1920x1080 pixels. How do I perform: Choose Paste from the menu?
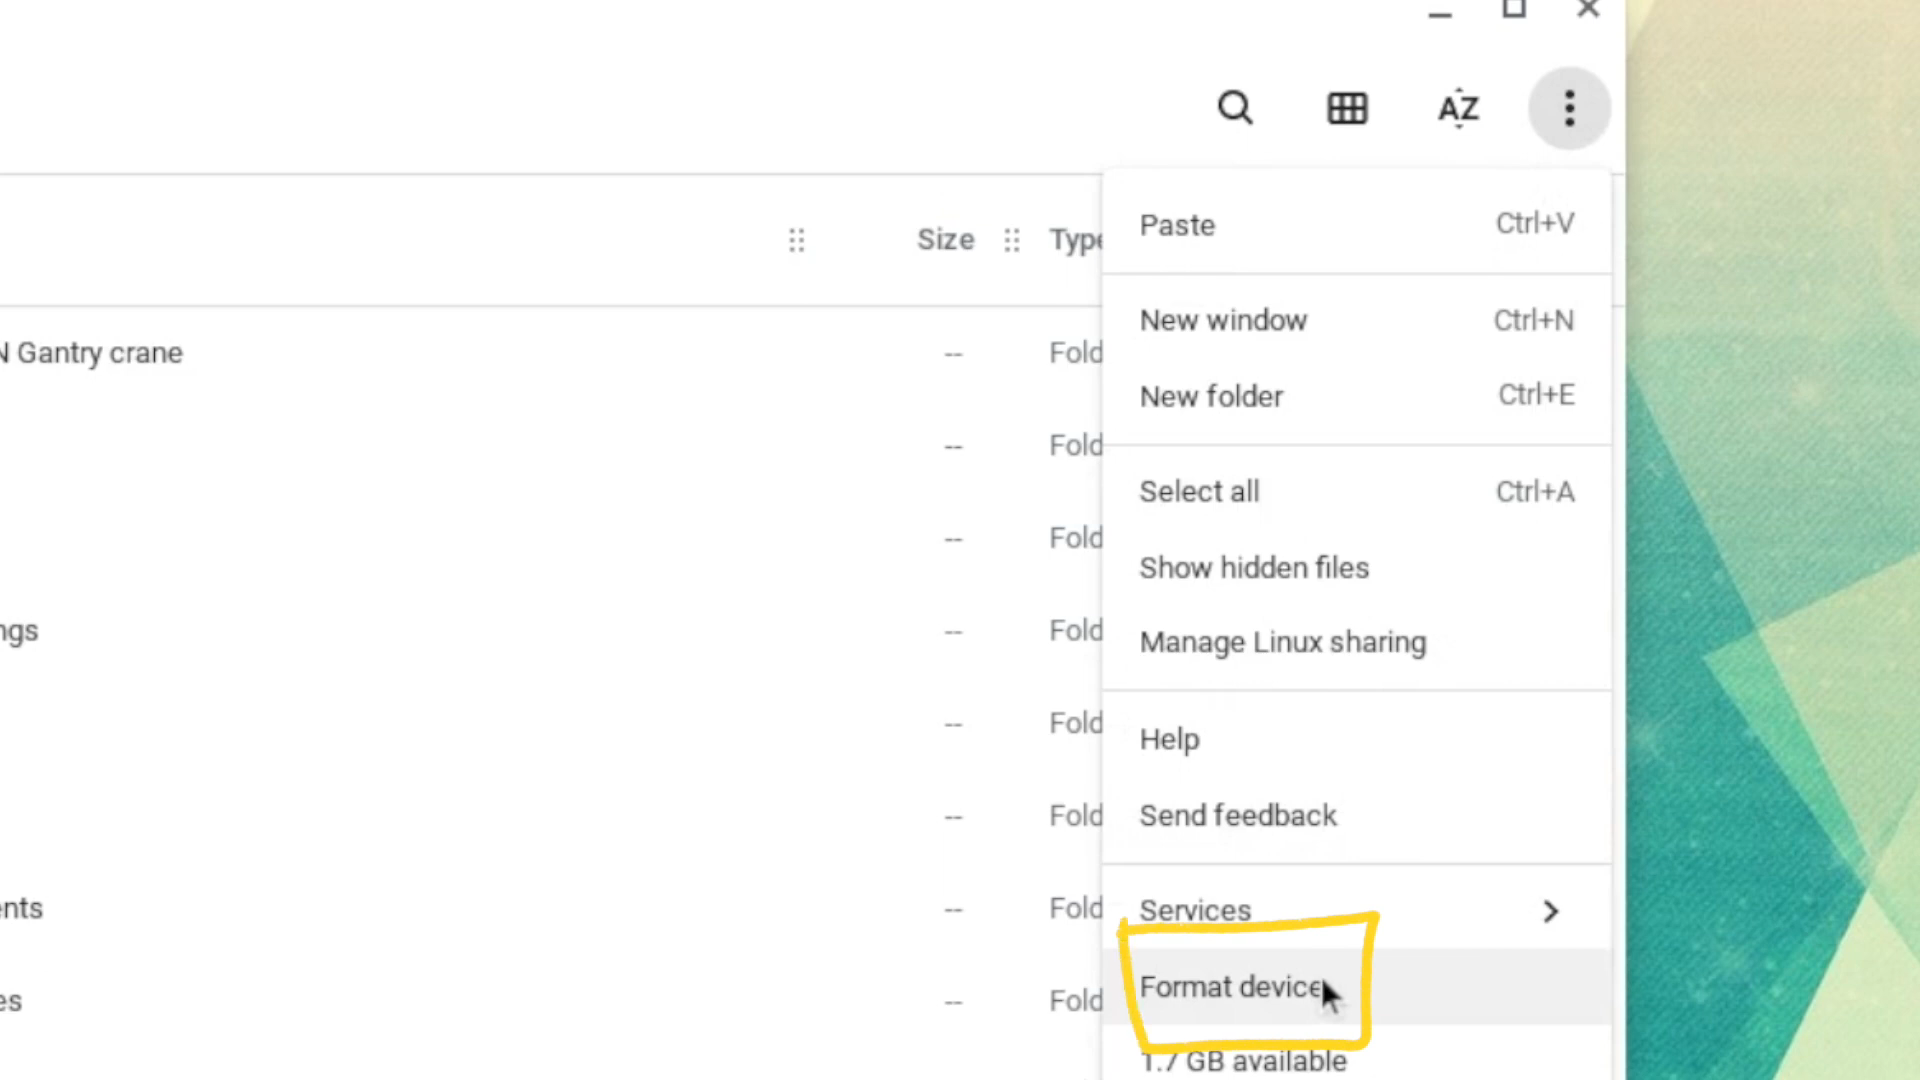1177,224
